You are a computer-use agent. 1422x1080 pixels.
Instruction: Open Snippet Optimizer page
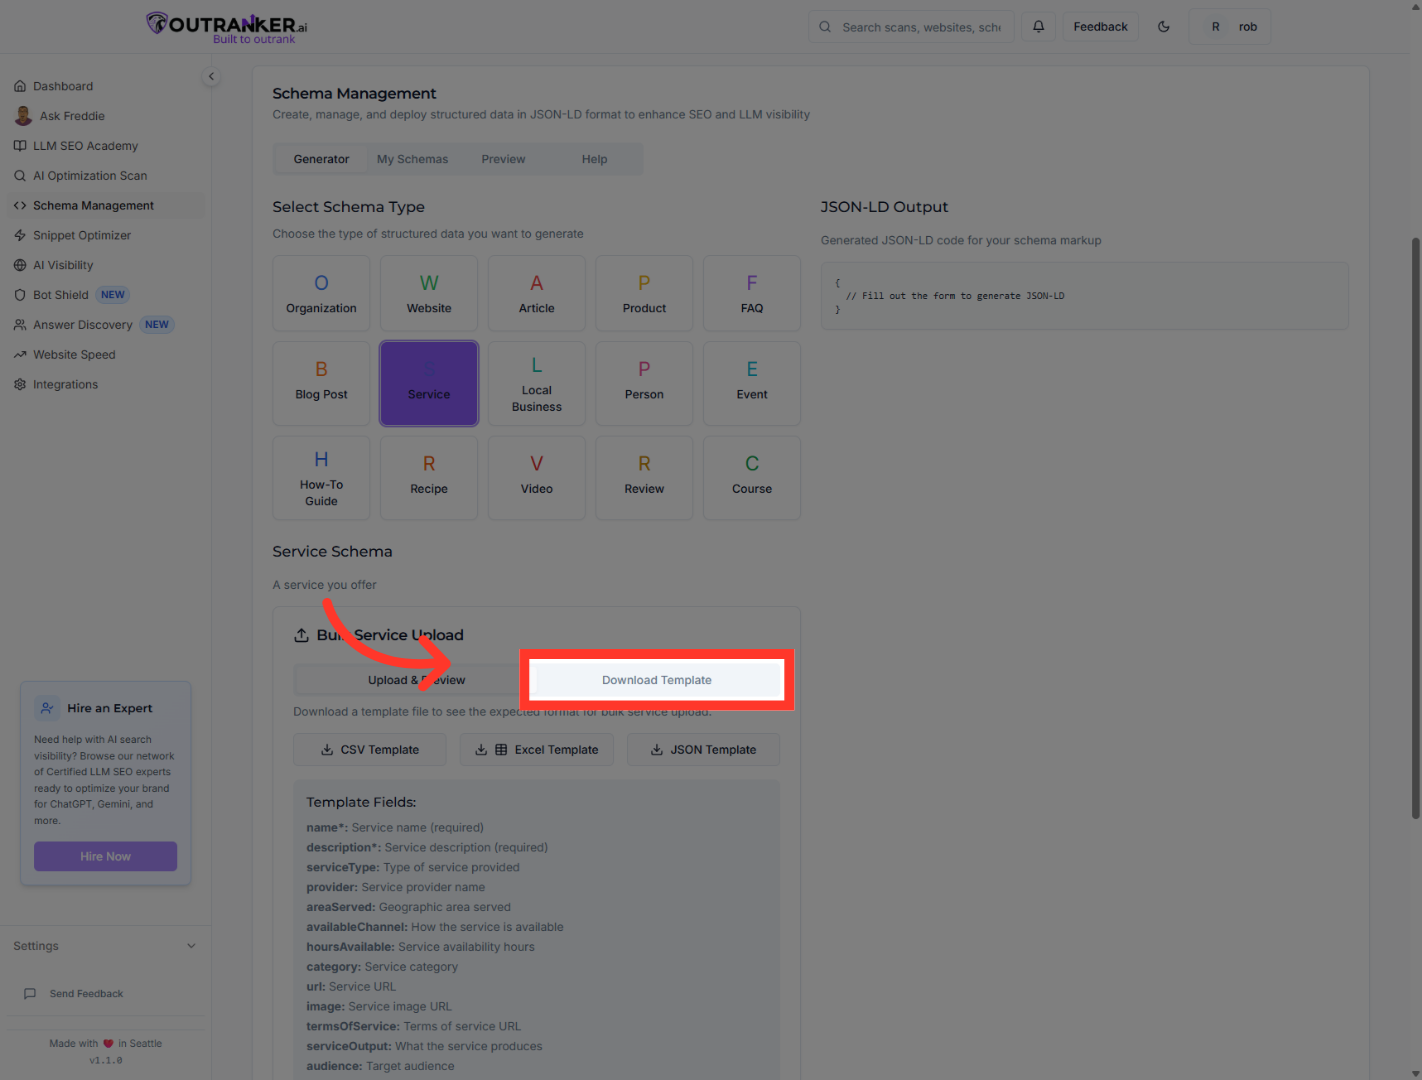click(x=82, y=236)
